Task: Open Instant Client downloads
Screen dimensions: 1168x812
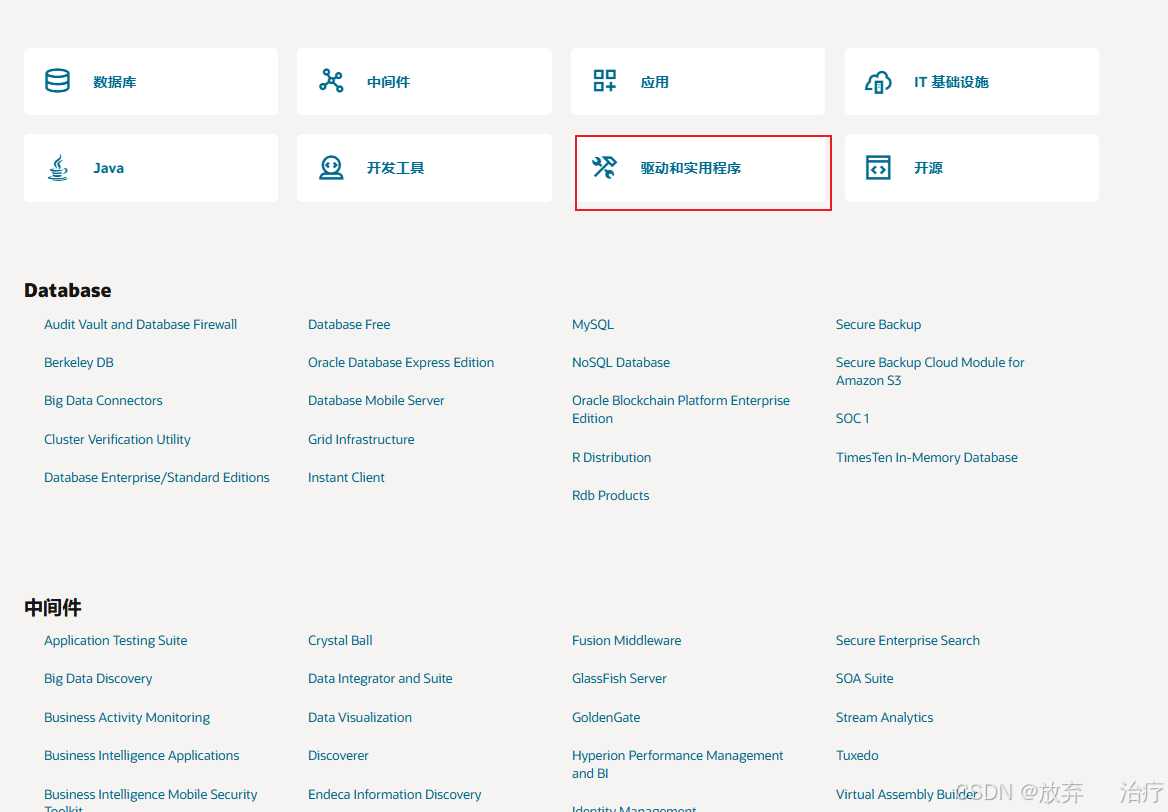Action: [346, 477]
